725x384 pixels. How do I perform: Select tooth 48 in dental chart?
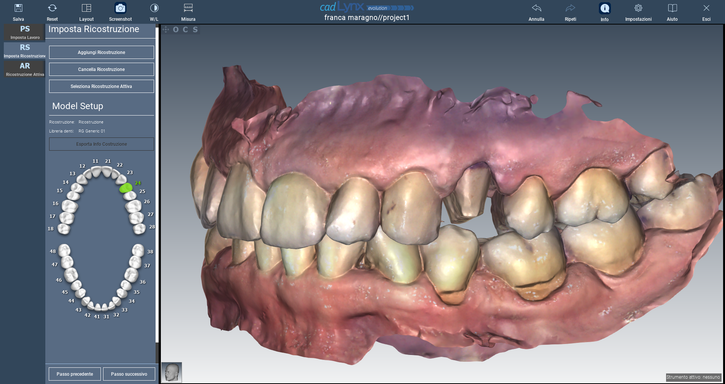coord(64,250)
